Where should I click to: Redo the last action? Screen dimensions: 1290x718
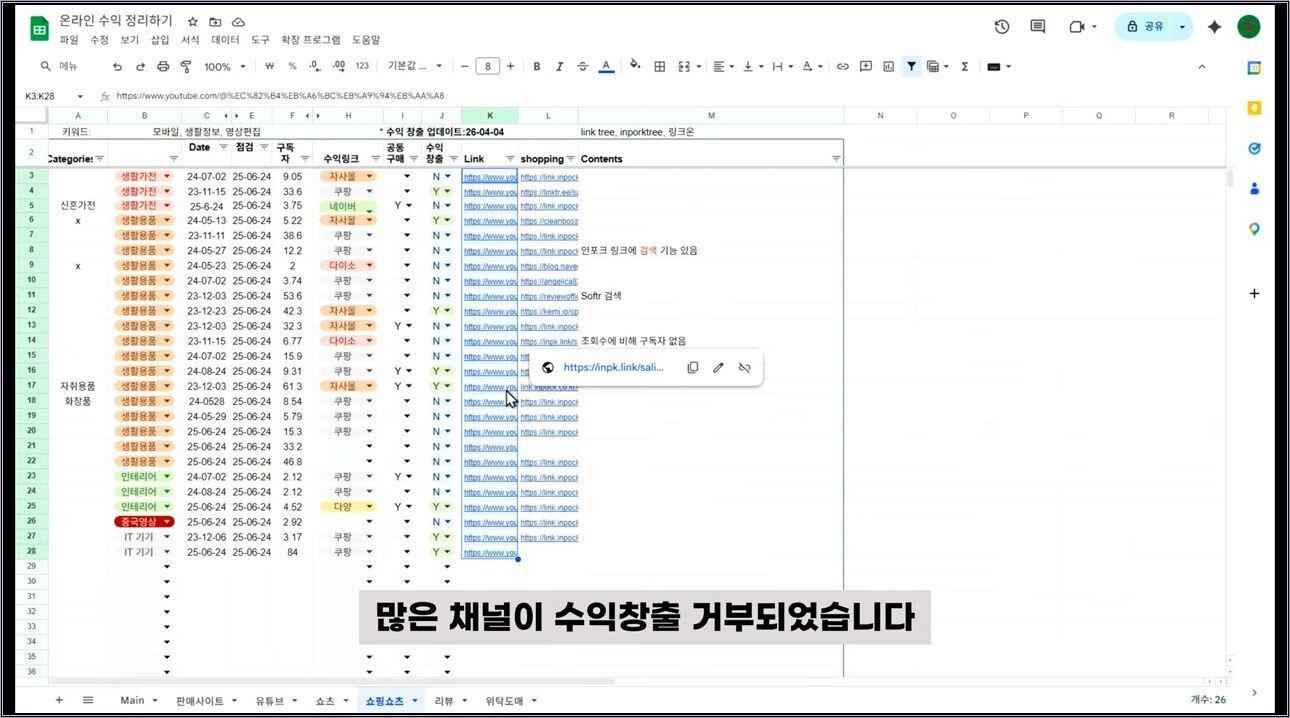140,67
